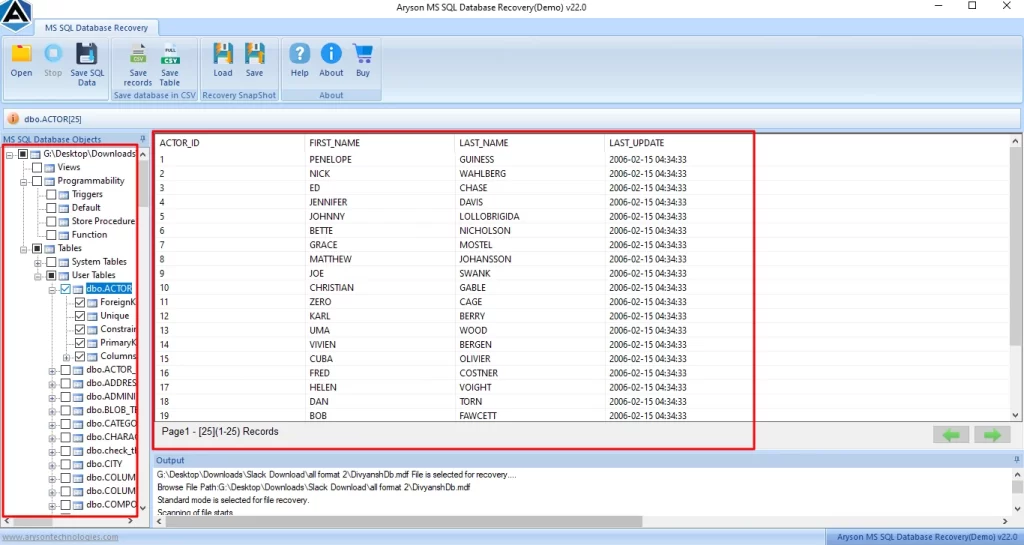Expand the Columns node under dbo.ACTOR
Image resolution: width=1024 pixels, height=545 pixels.
pyautogui.click(x=67, y=357)
